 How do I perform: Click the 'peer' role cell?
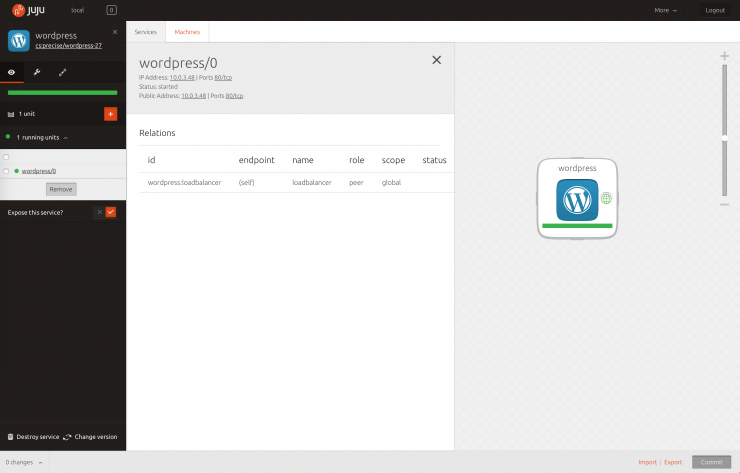coord(356,183)
